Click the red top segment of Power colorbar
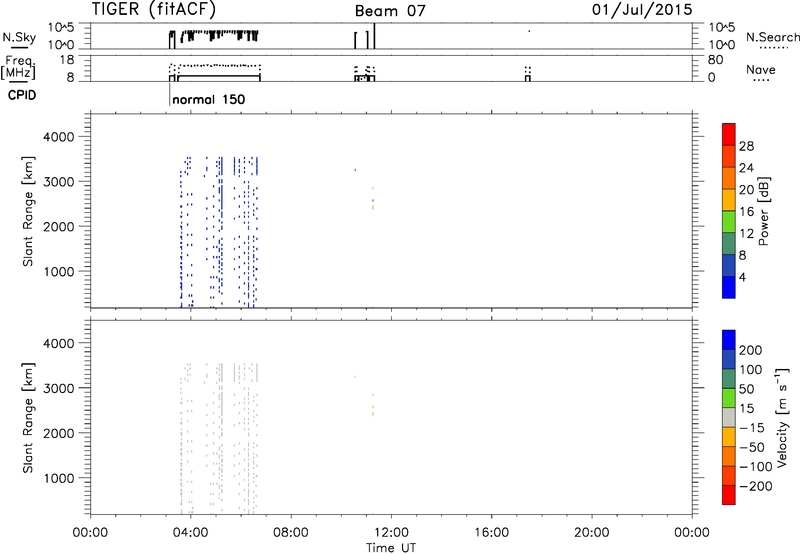 tap(729, 134)
